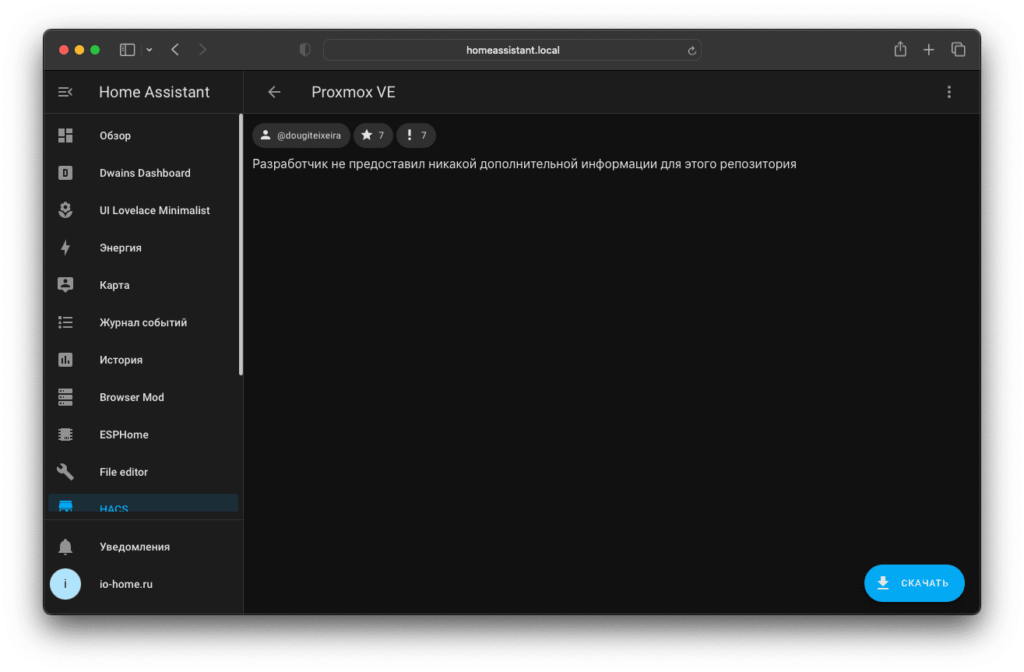Open the Уведомления bell icon
This screenshot has height=672, width=1024.
65,547
